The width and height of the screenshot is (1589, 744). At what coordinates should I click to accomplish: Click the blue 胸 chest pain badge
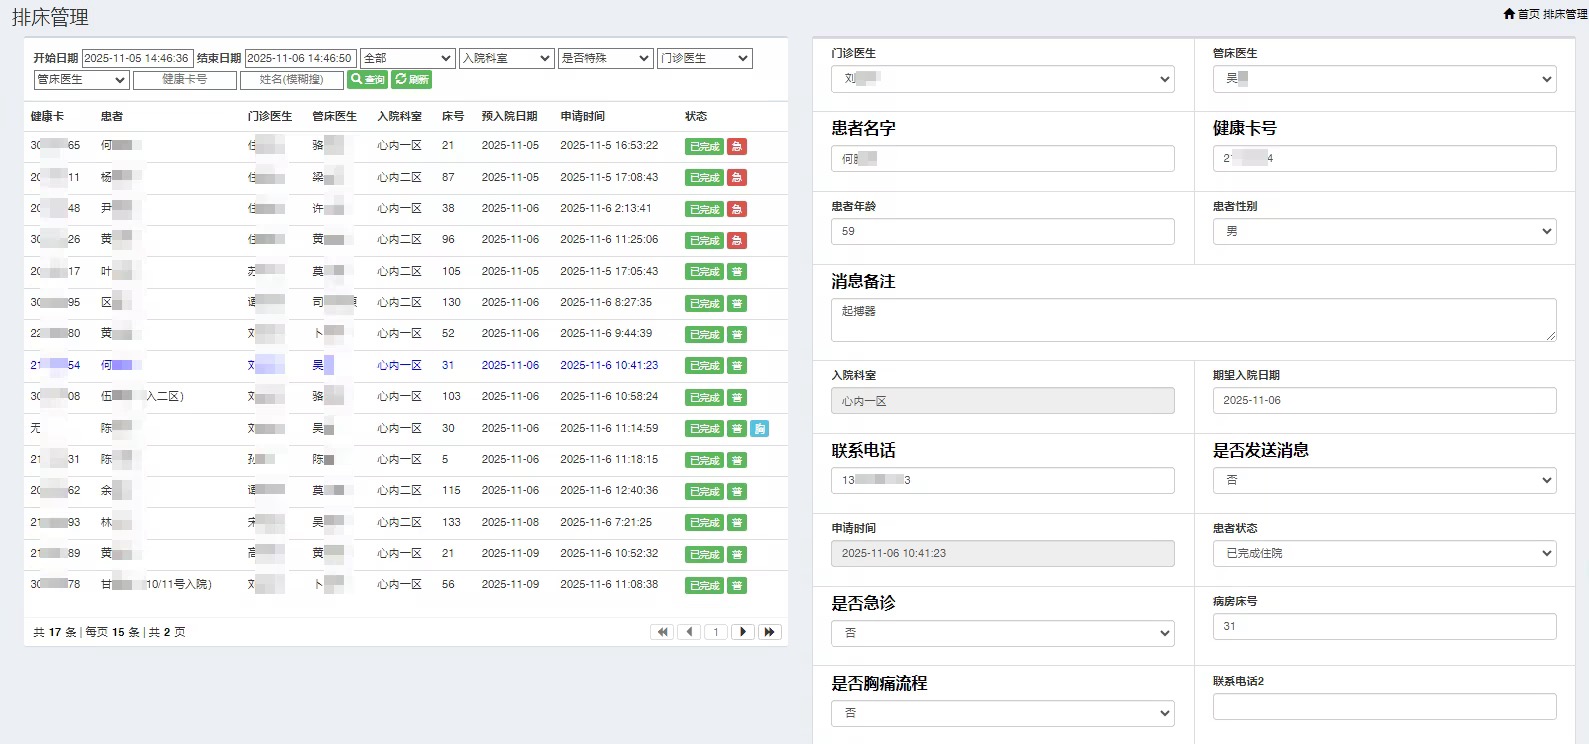click(x=759, y=429)
